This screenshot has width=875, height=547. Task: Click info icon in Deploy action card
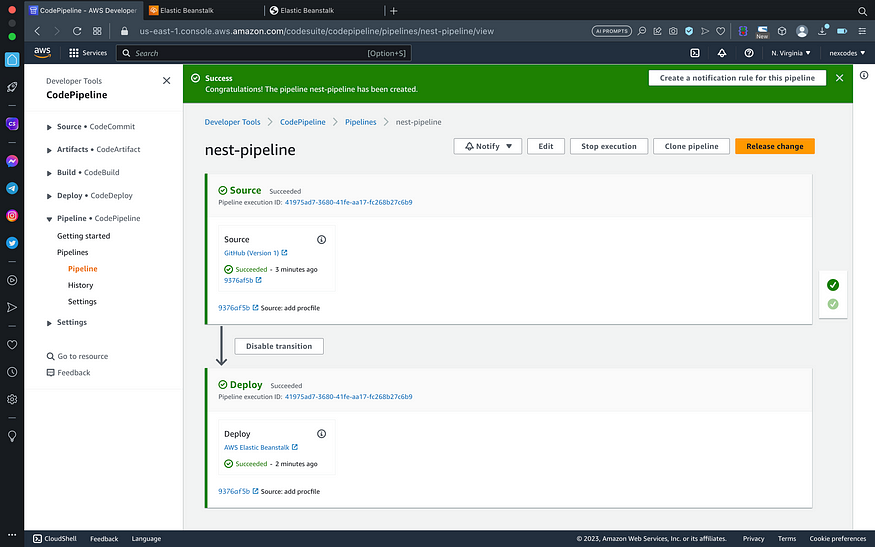click(x=321, y=434)
